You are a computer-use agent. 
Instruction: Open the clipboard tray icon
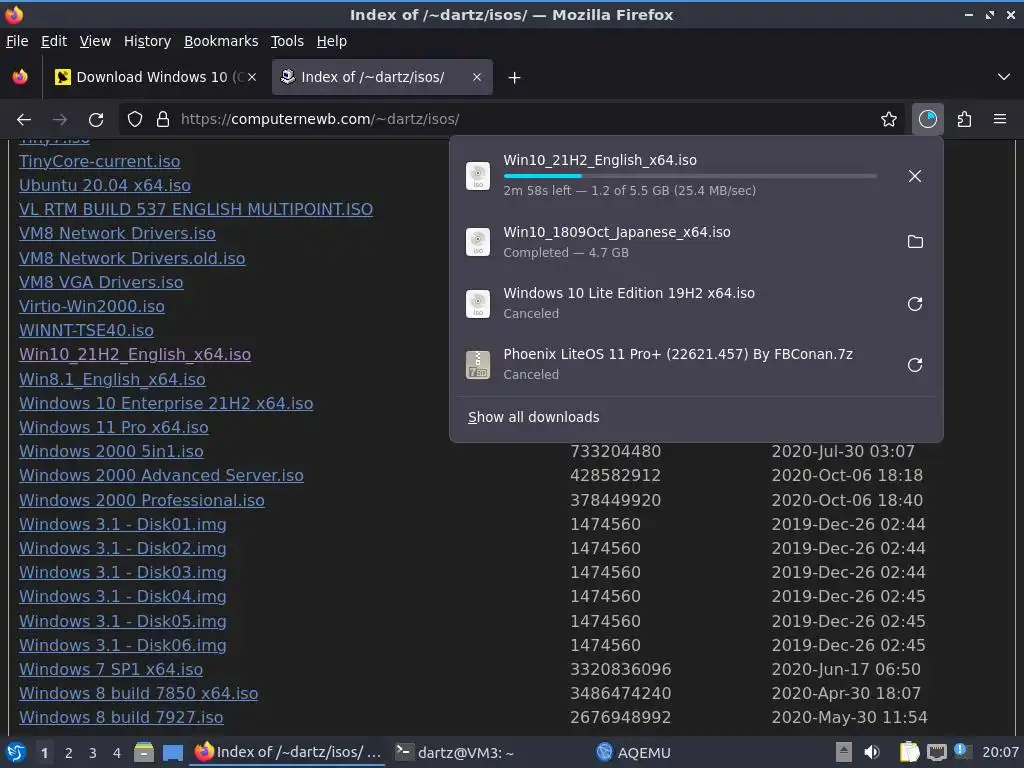tap(908, 752)
